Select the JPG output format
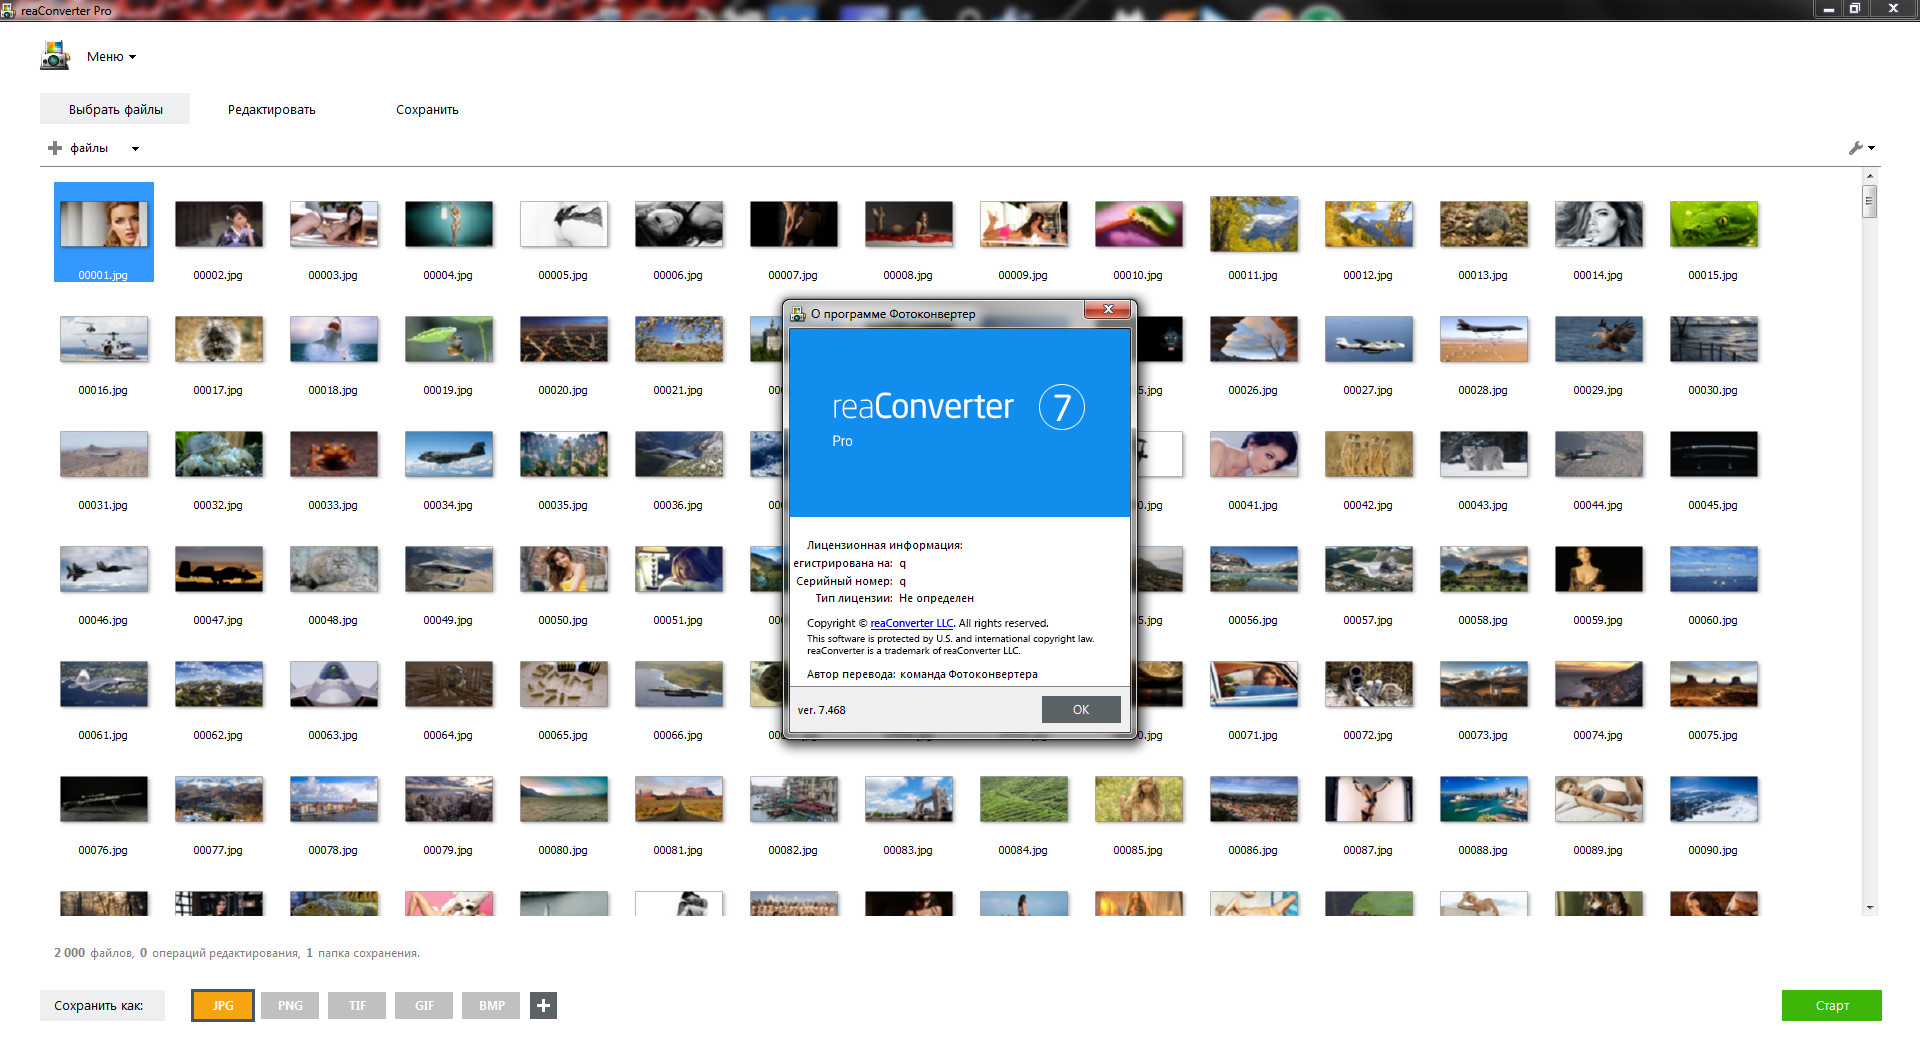Image resolution: width=1920 pixels, height=1040 pixels. pyautogui.click(x=223, y=1006)
